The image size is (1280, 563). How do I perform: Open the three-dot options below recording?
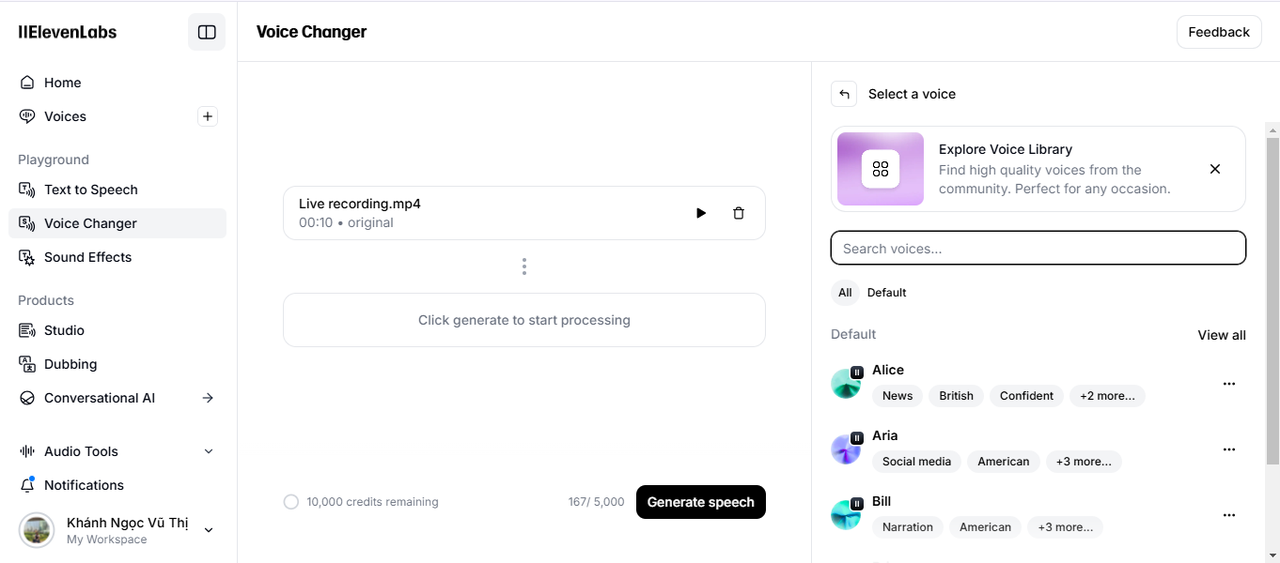[x=524, y=267]
